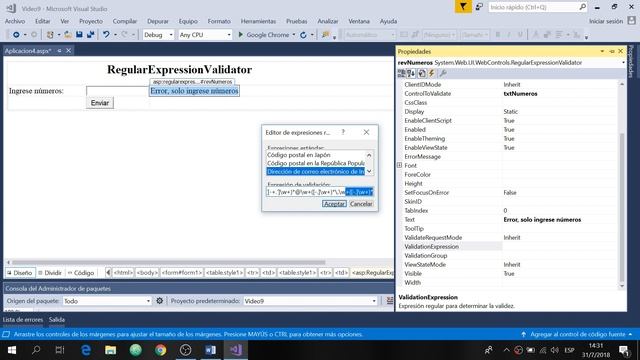This screenshot has height=360, width=640.
Task: Open the revNumeros object selector dropdown
Action: pyautogui.click(x=623, y=63)
